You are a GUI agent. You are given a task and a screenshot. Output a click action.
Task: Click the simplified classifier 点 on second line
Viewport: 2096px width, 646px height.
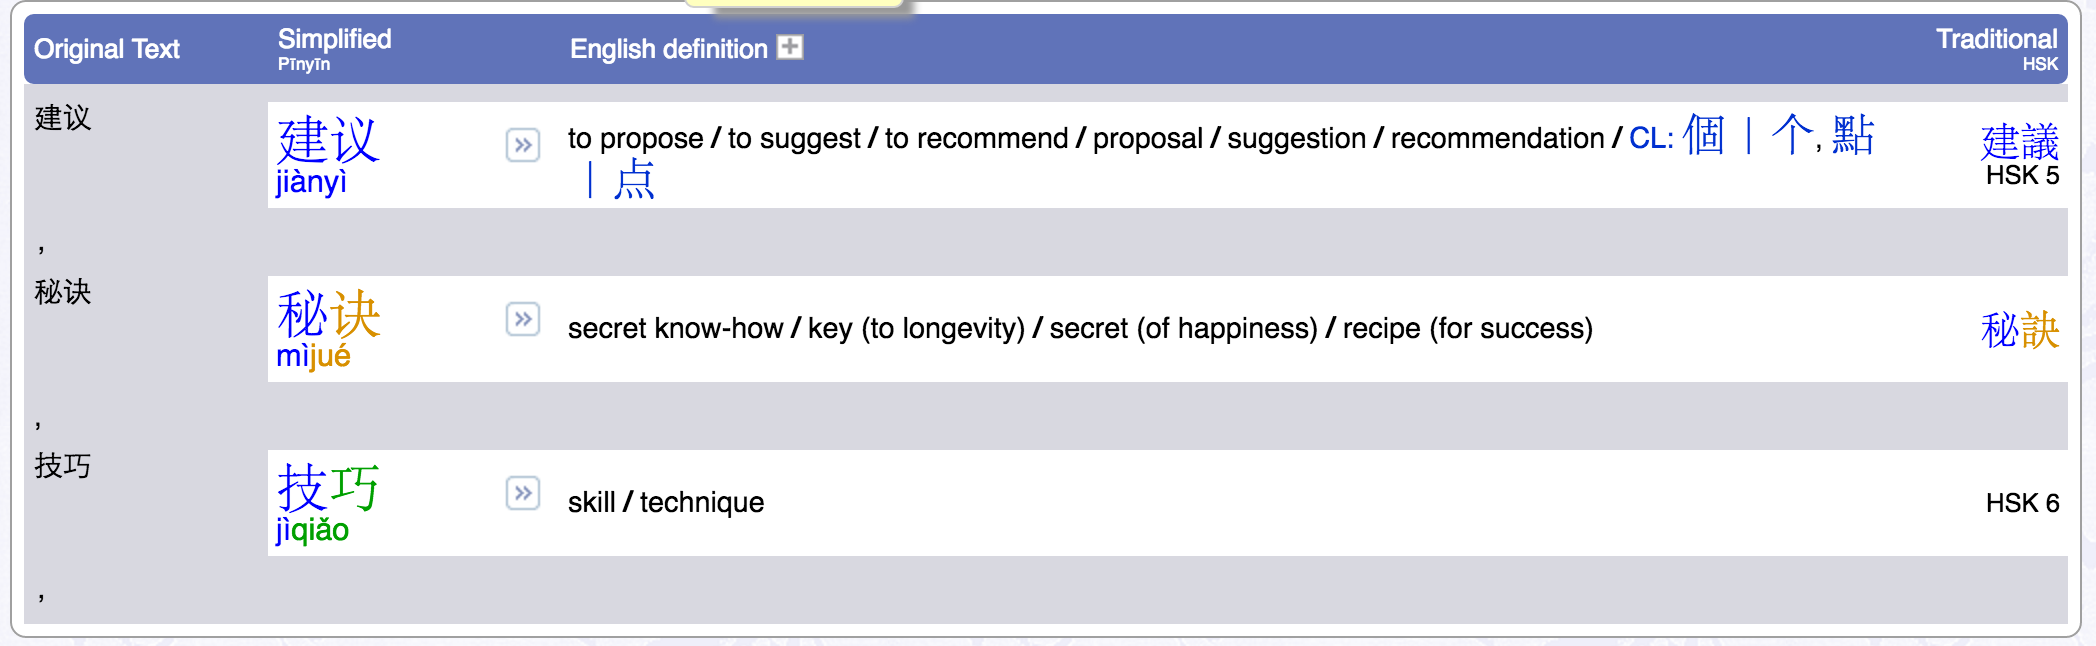coord(634,181)
